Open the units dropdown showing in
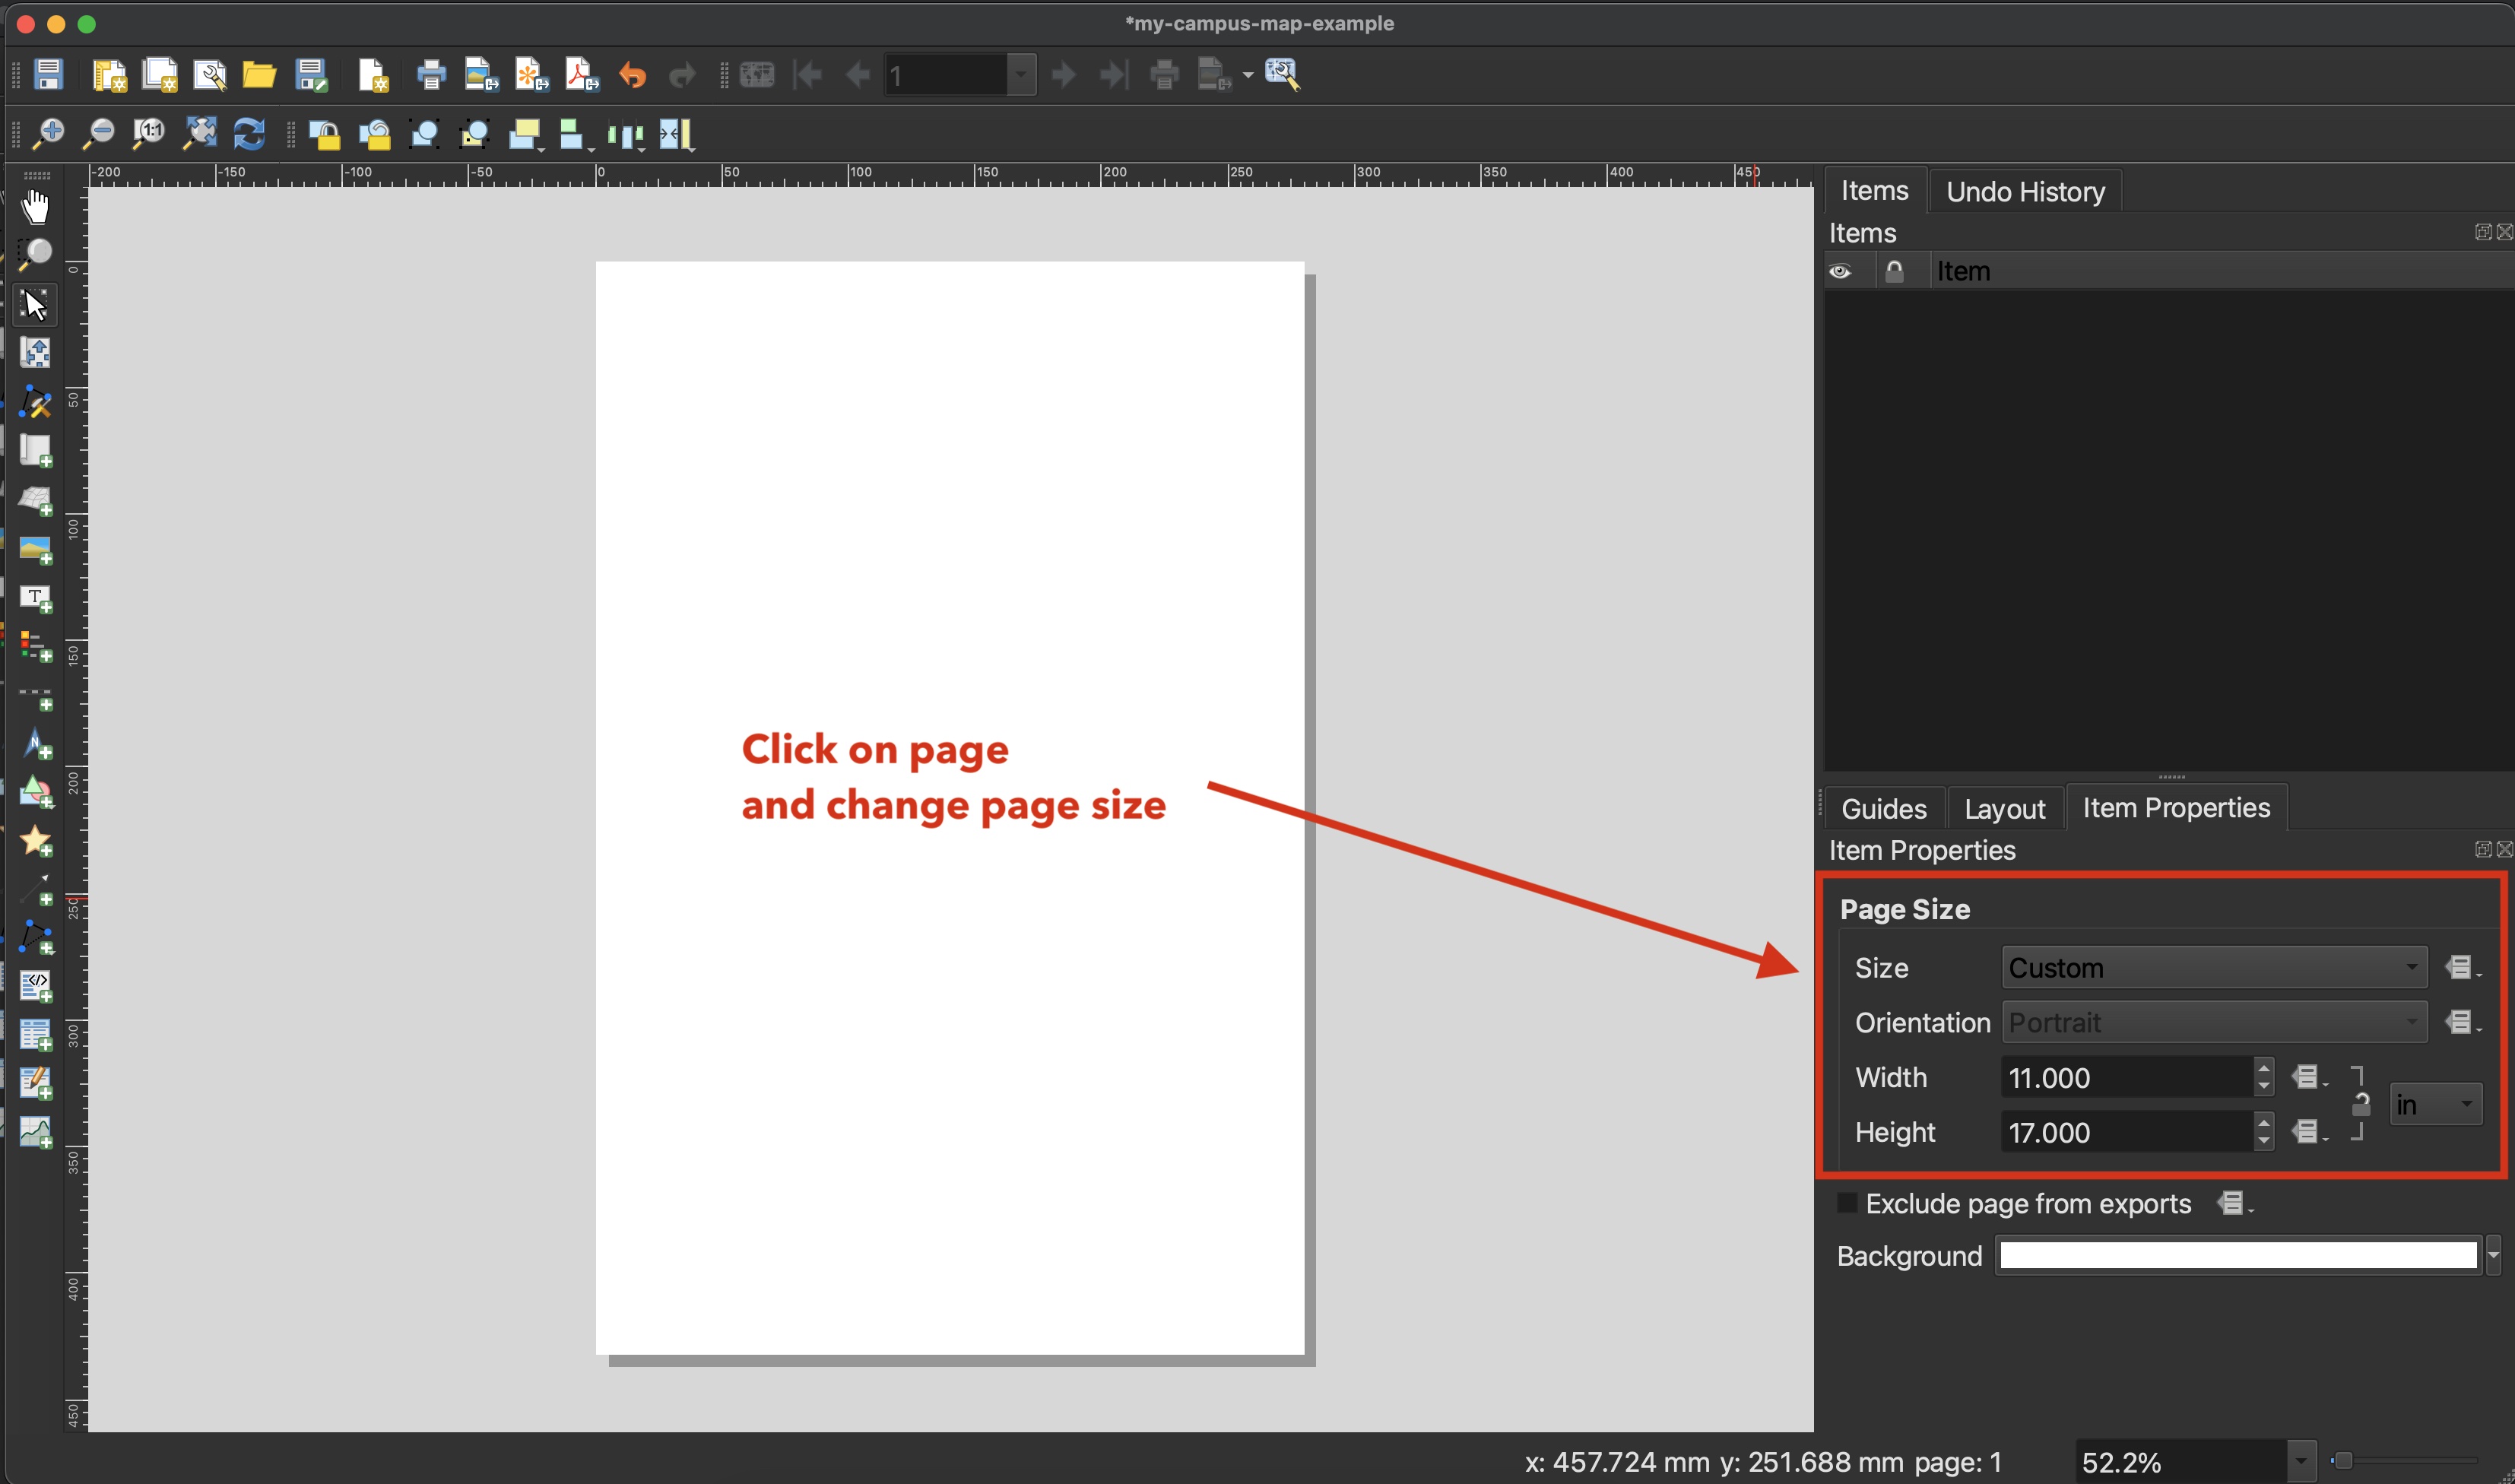Image resolution: width=2515 pixels, height=1484 pixels. click(x=2435, y=1104)
